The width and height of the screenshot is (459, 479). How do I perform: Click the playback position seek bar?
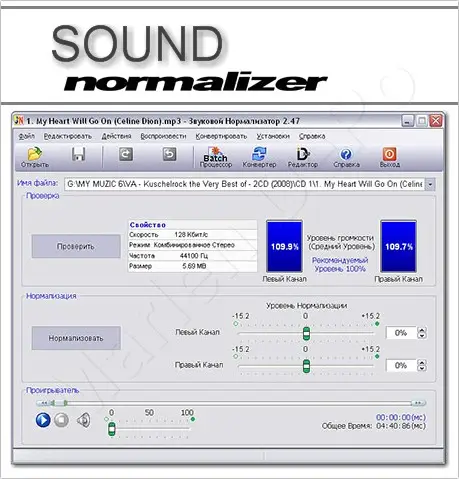231,403
